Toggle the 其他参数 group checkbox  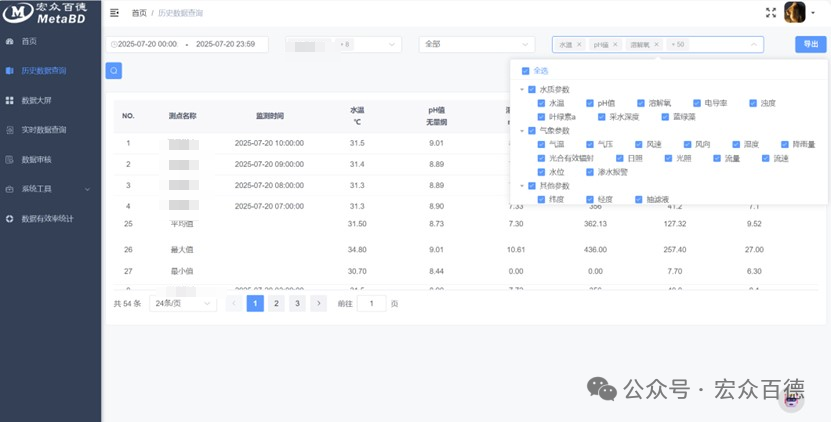point(532,186)
